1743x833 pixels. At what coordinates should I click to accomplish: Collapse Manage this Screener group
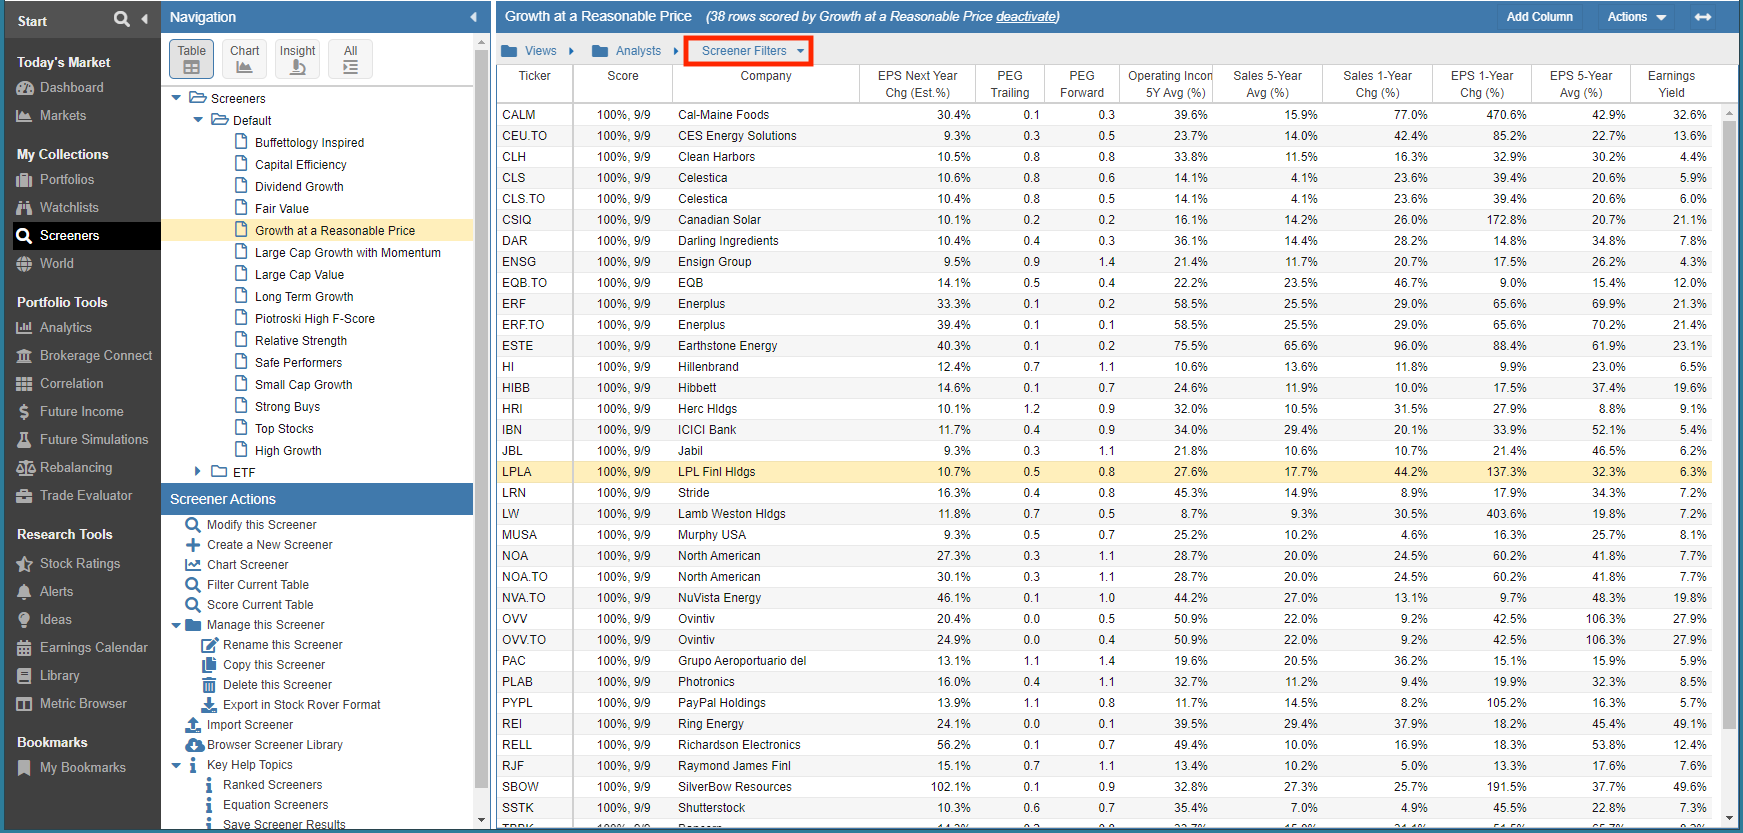(177, 625)
